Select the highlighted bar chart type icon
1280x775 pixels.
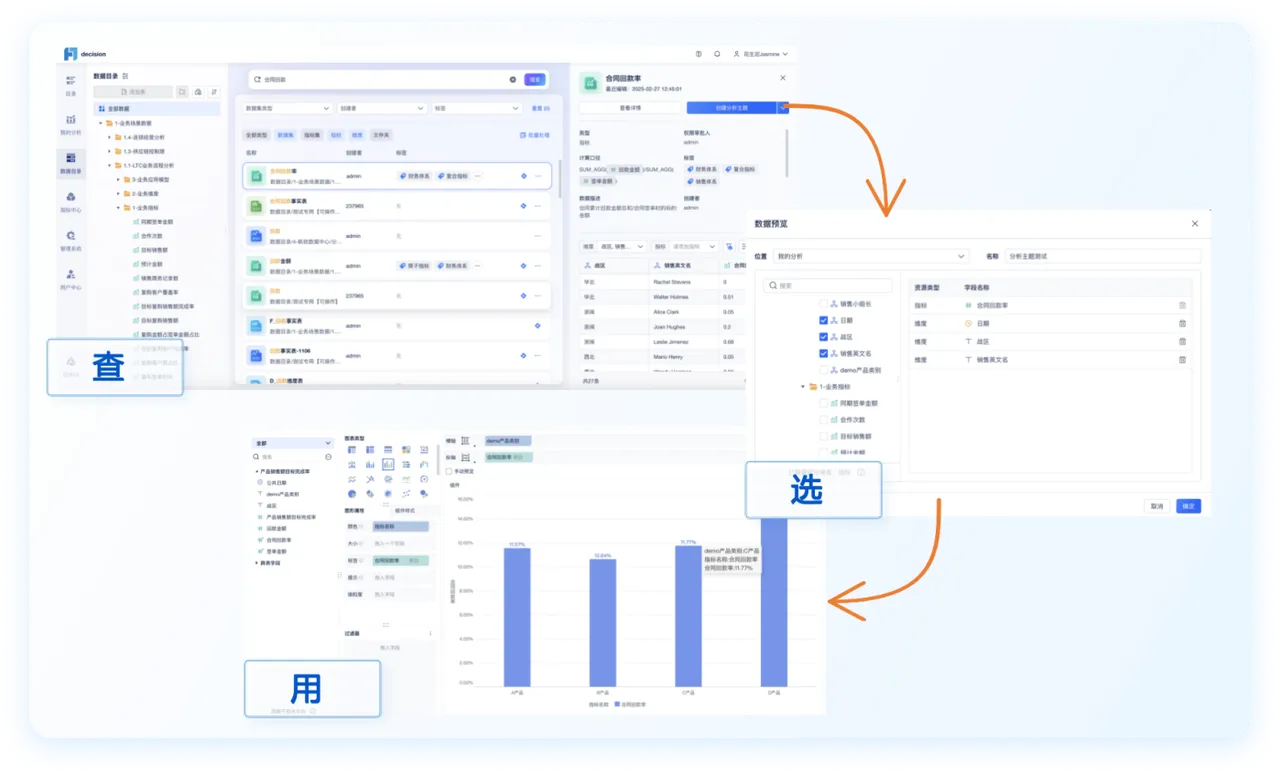coord(388,465)
